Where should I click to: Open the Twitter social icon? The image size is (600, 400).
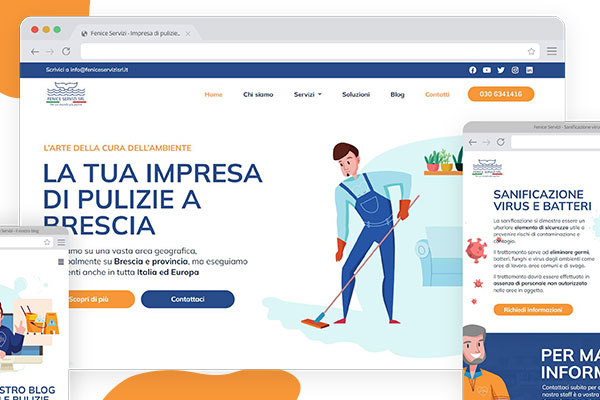tap(501, 70)
